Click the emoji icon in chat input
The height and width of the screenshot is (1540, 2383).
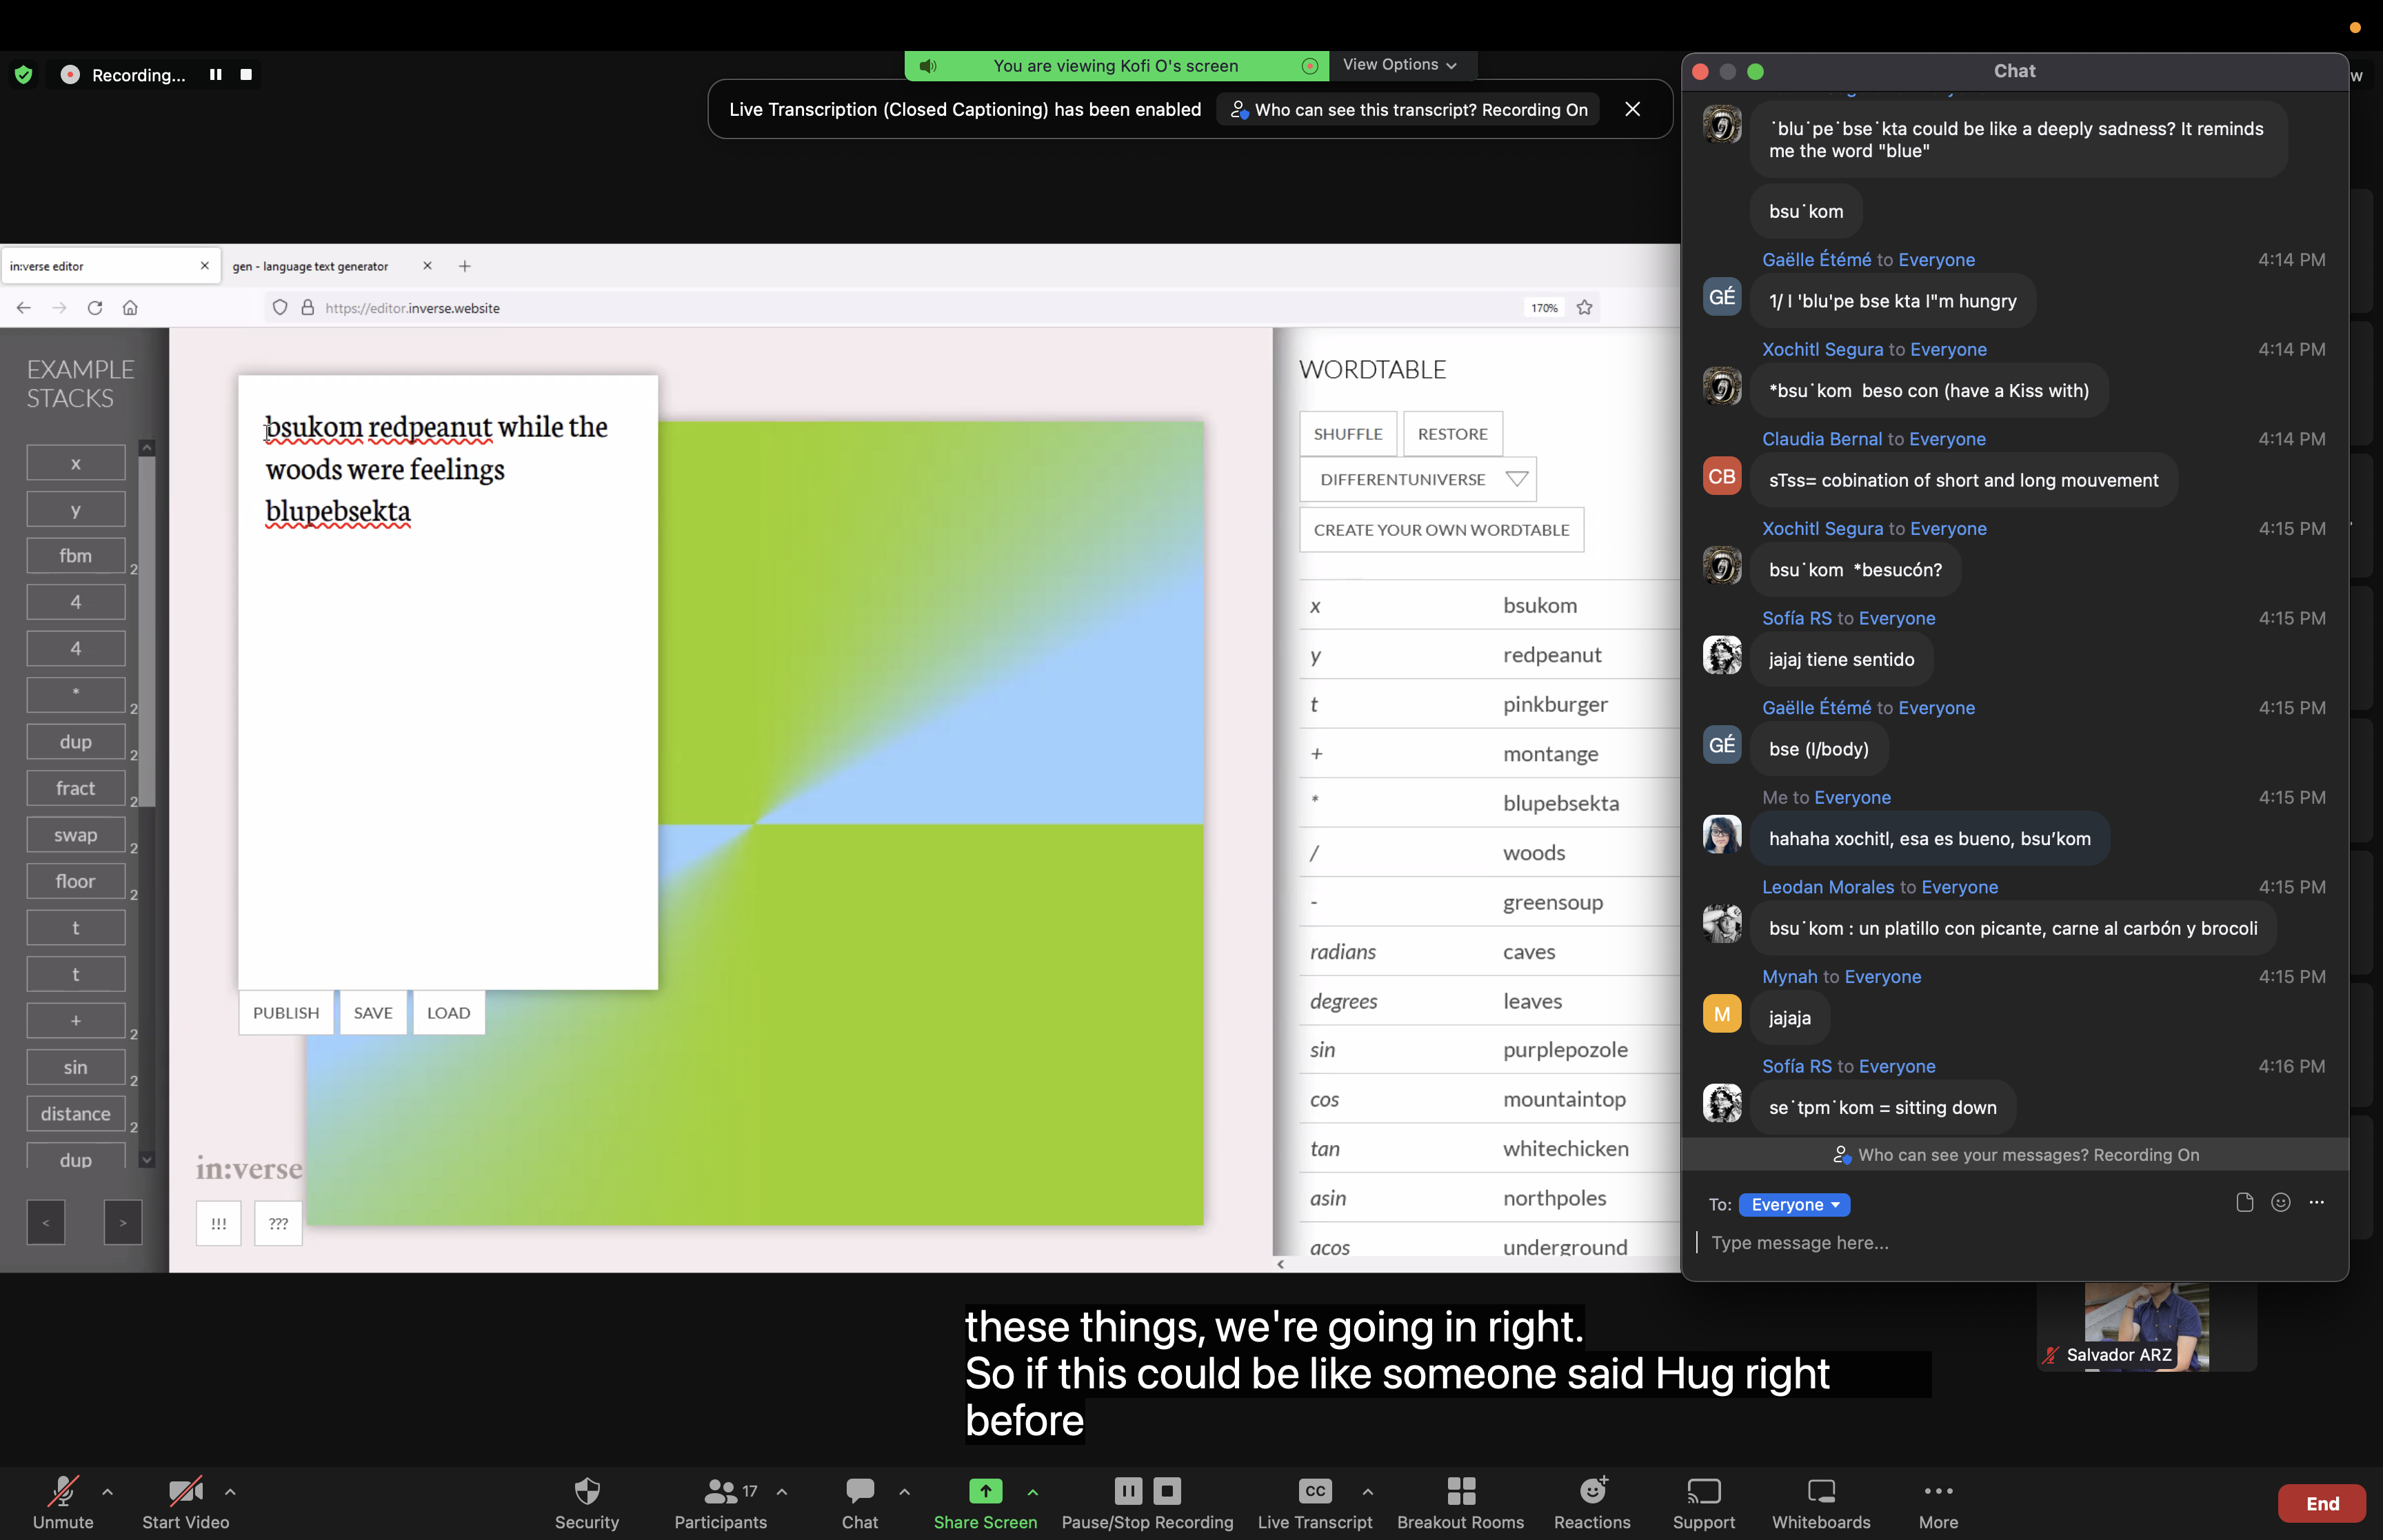(2280, 1202)
